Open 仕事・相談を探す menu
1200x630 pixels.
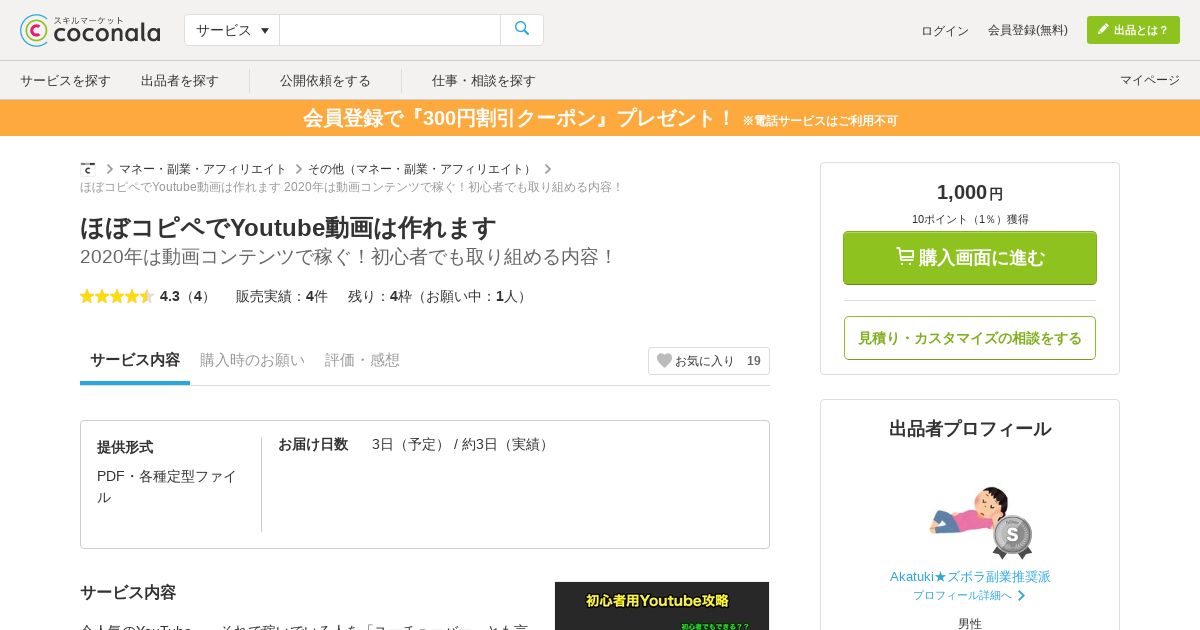484,80
